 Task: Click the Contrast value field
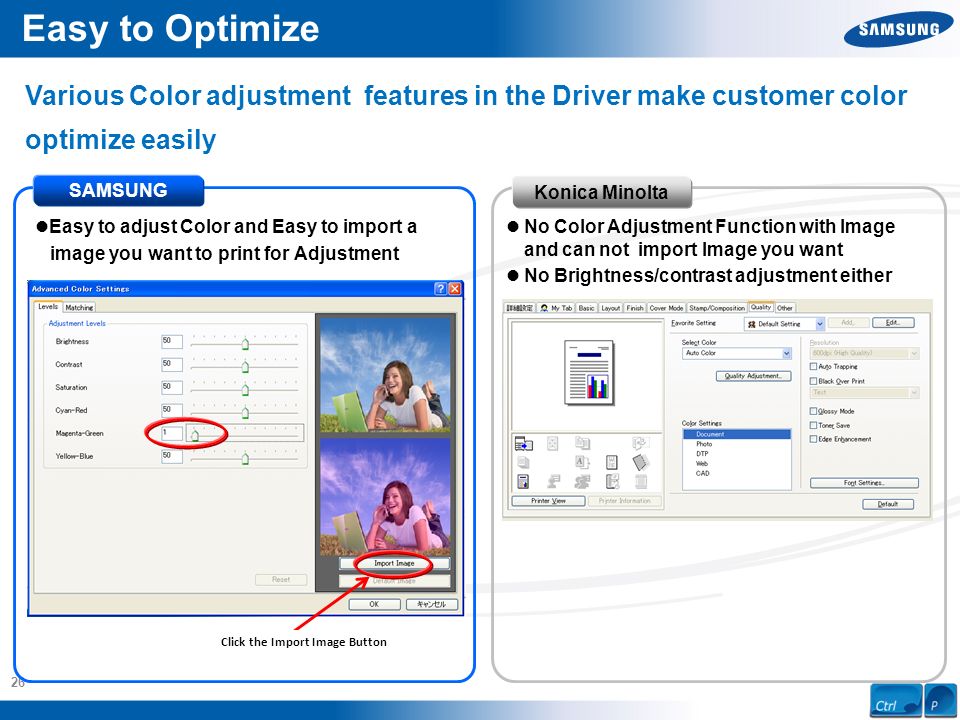point(172,364)
